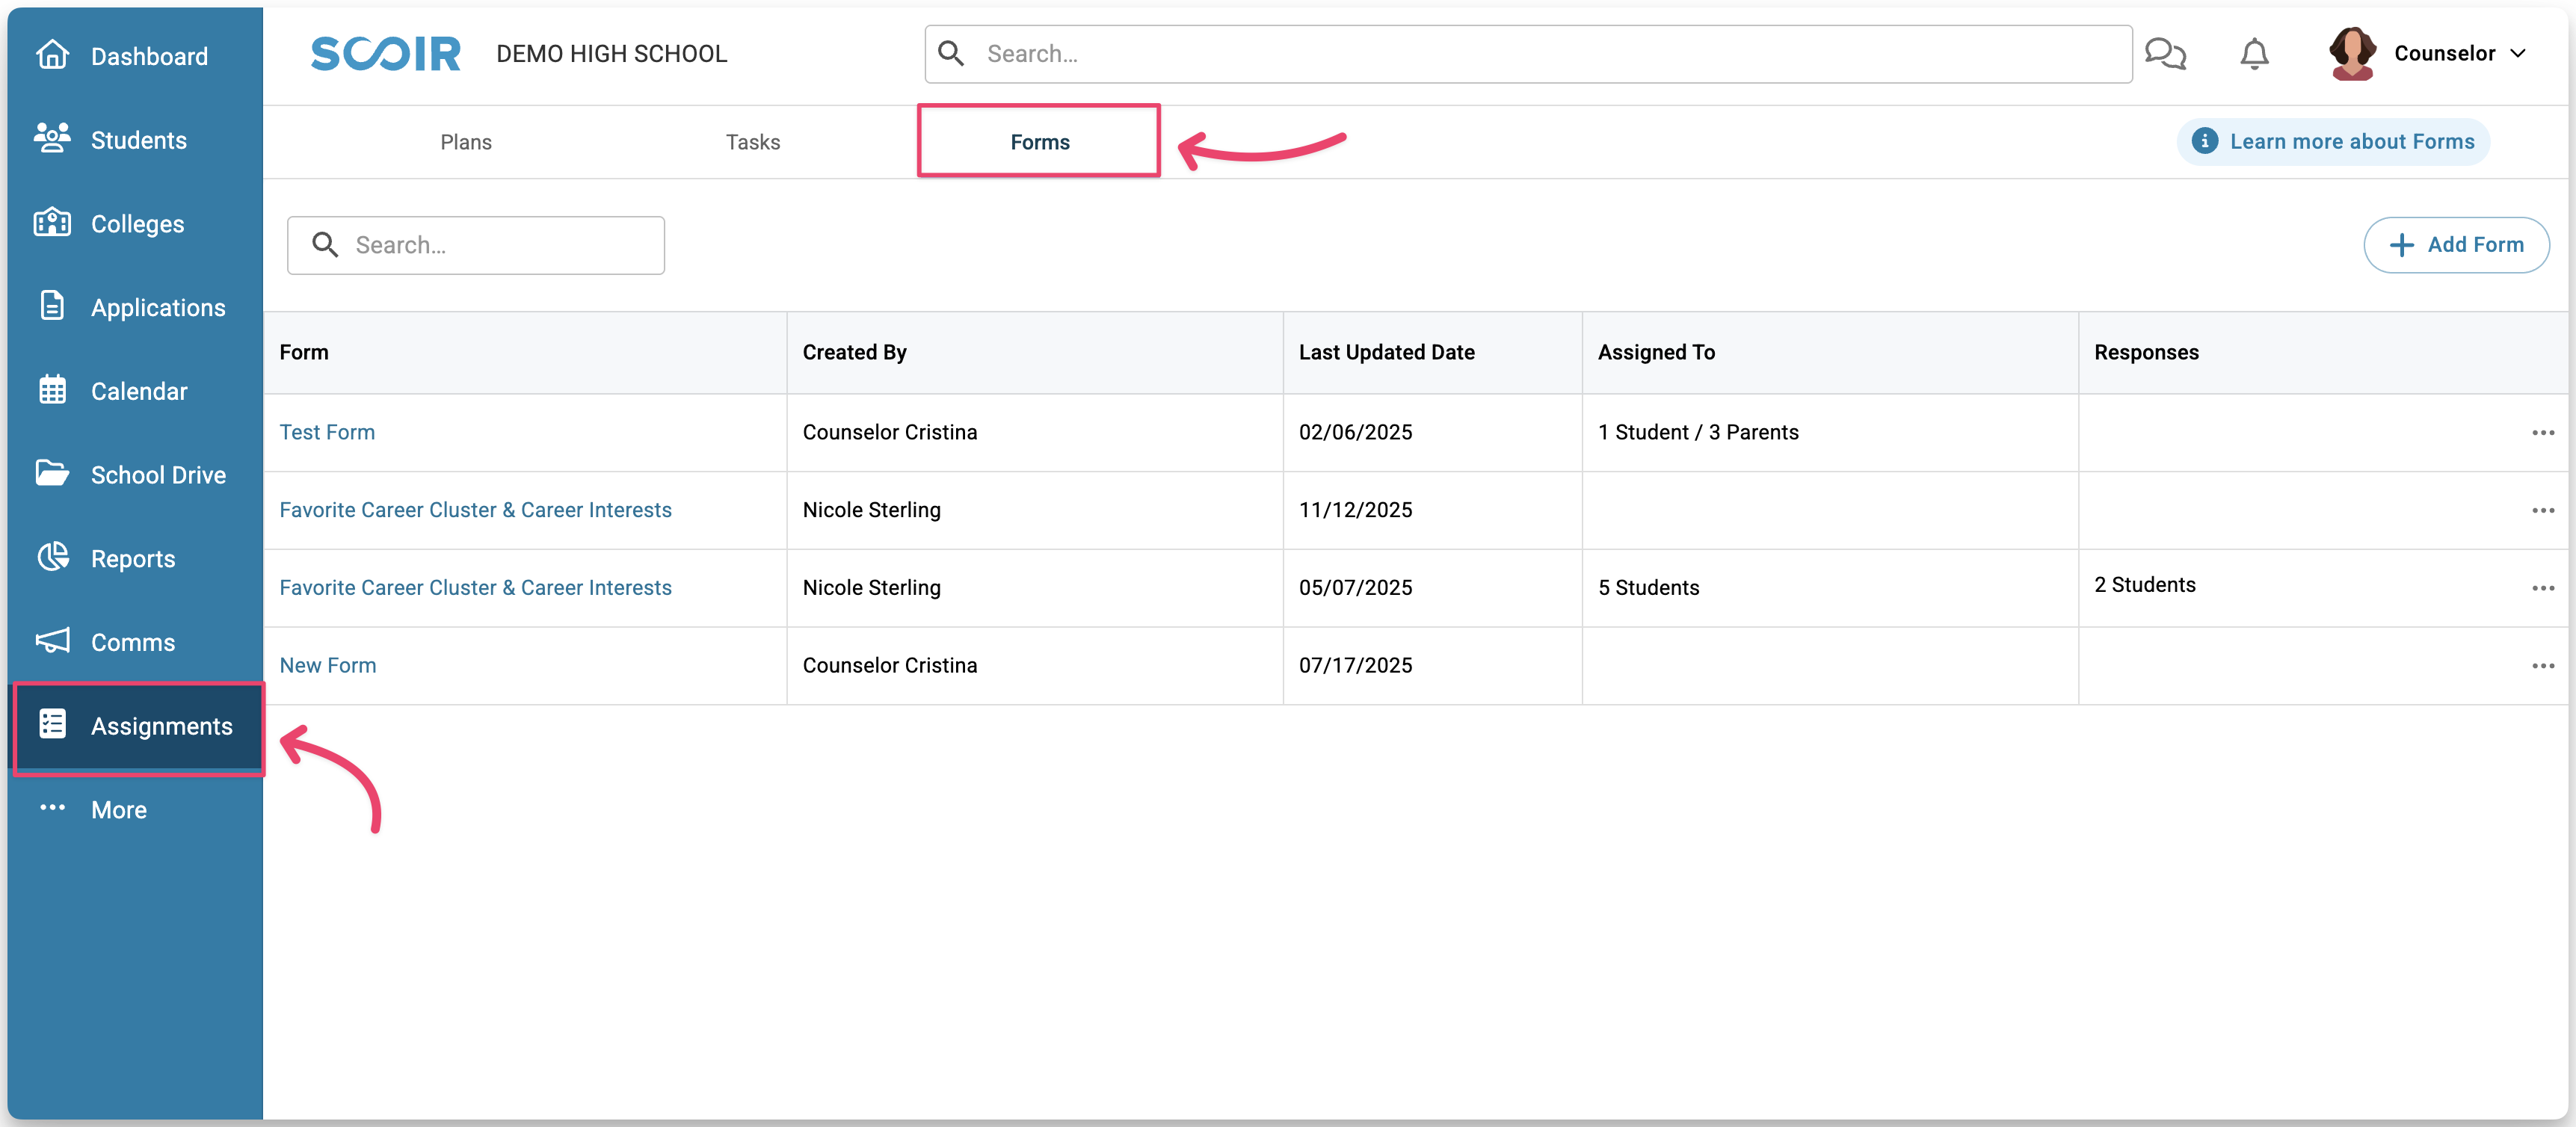The width and height of the screenshot is (2576, 1127).
Task: Switch to the Plans tab
Action: pos(466,142)
